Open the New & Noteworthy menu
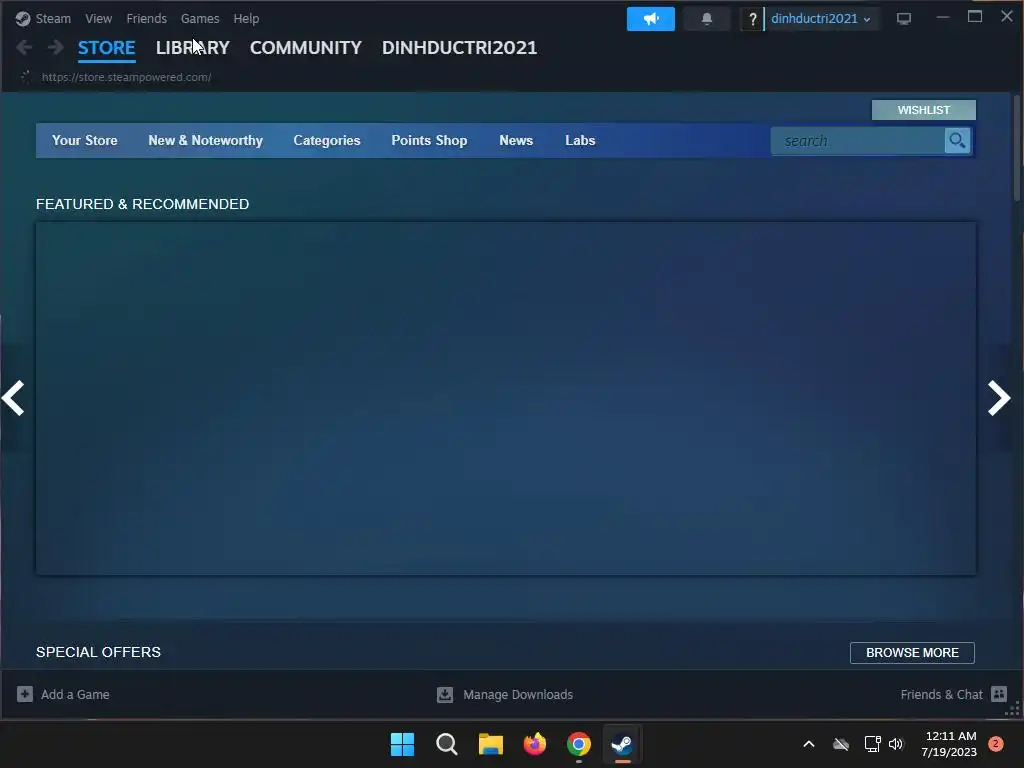This screenshot has width=1024, height=768. [x=206, y=140]
